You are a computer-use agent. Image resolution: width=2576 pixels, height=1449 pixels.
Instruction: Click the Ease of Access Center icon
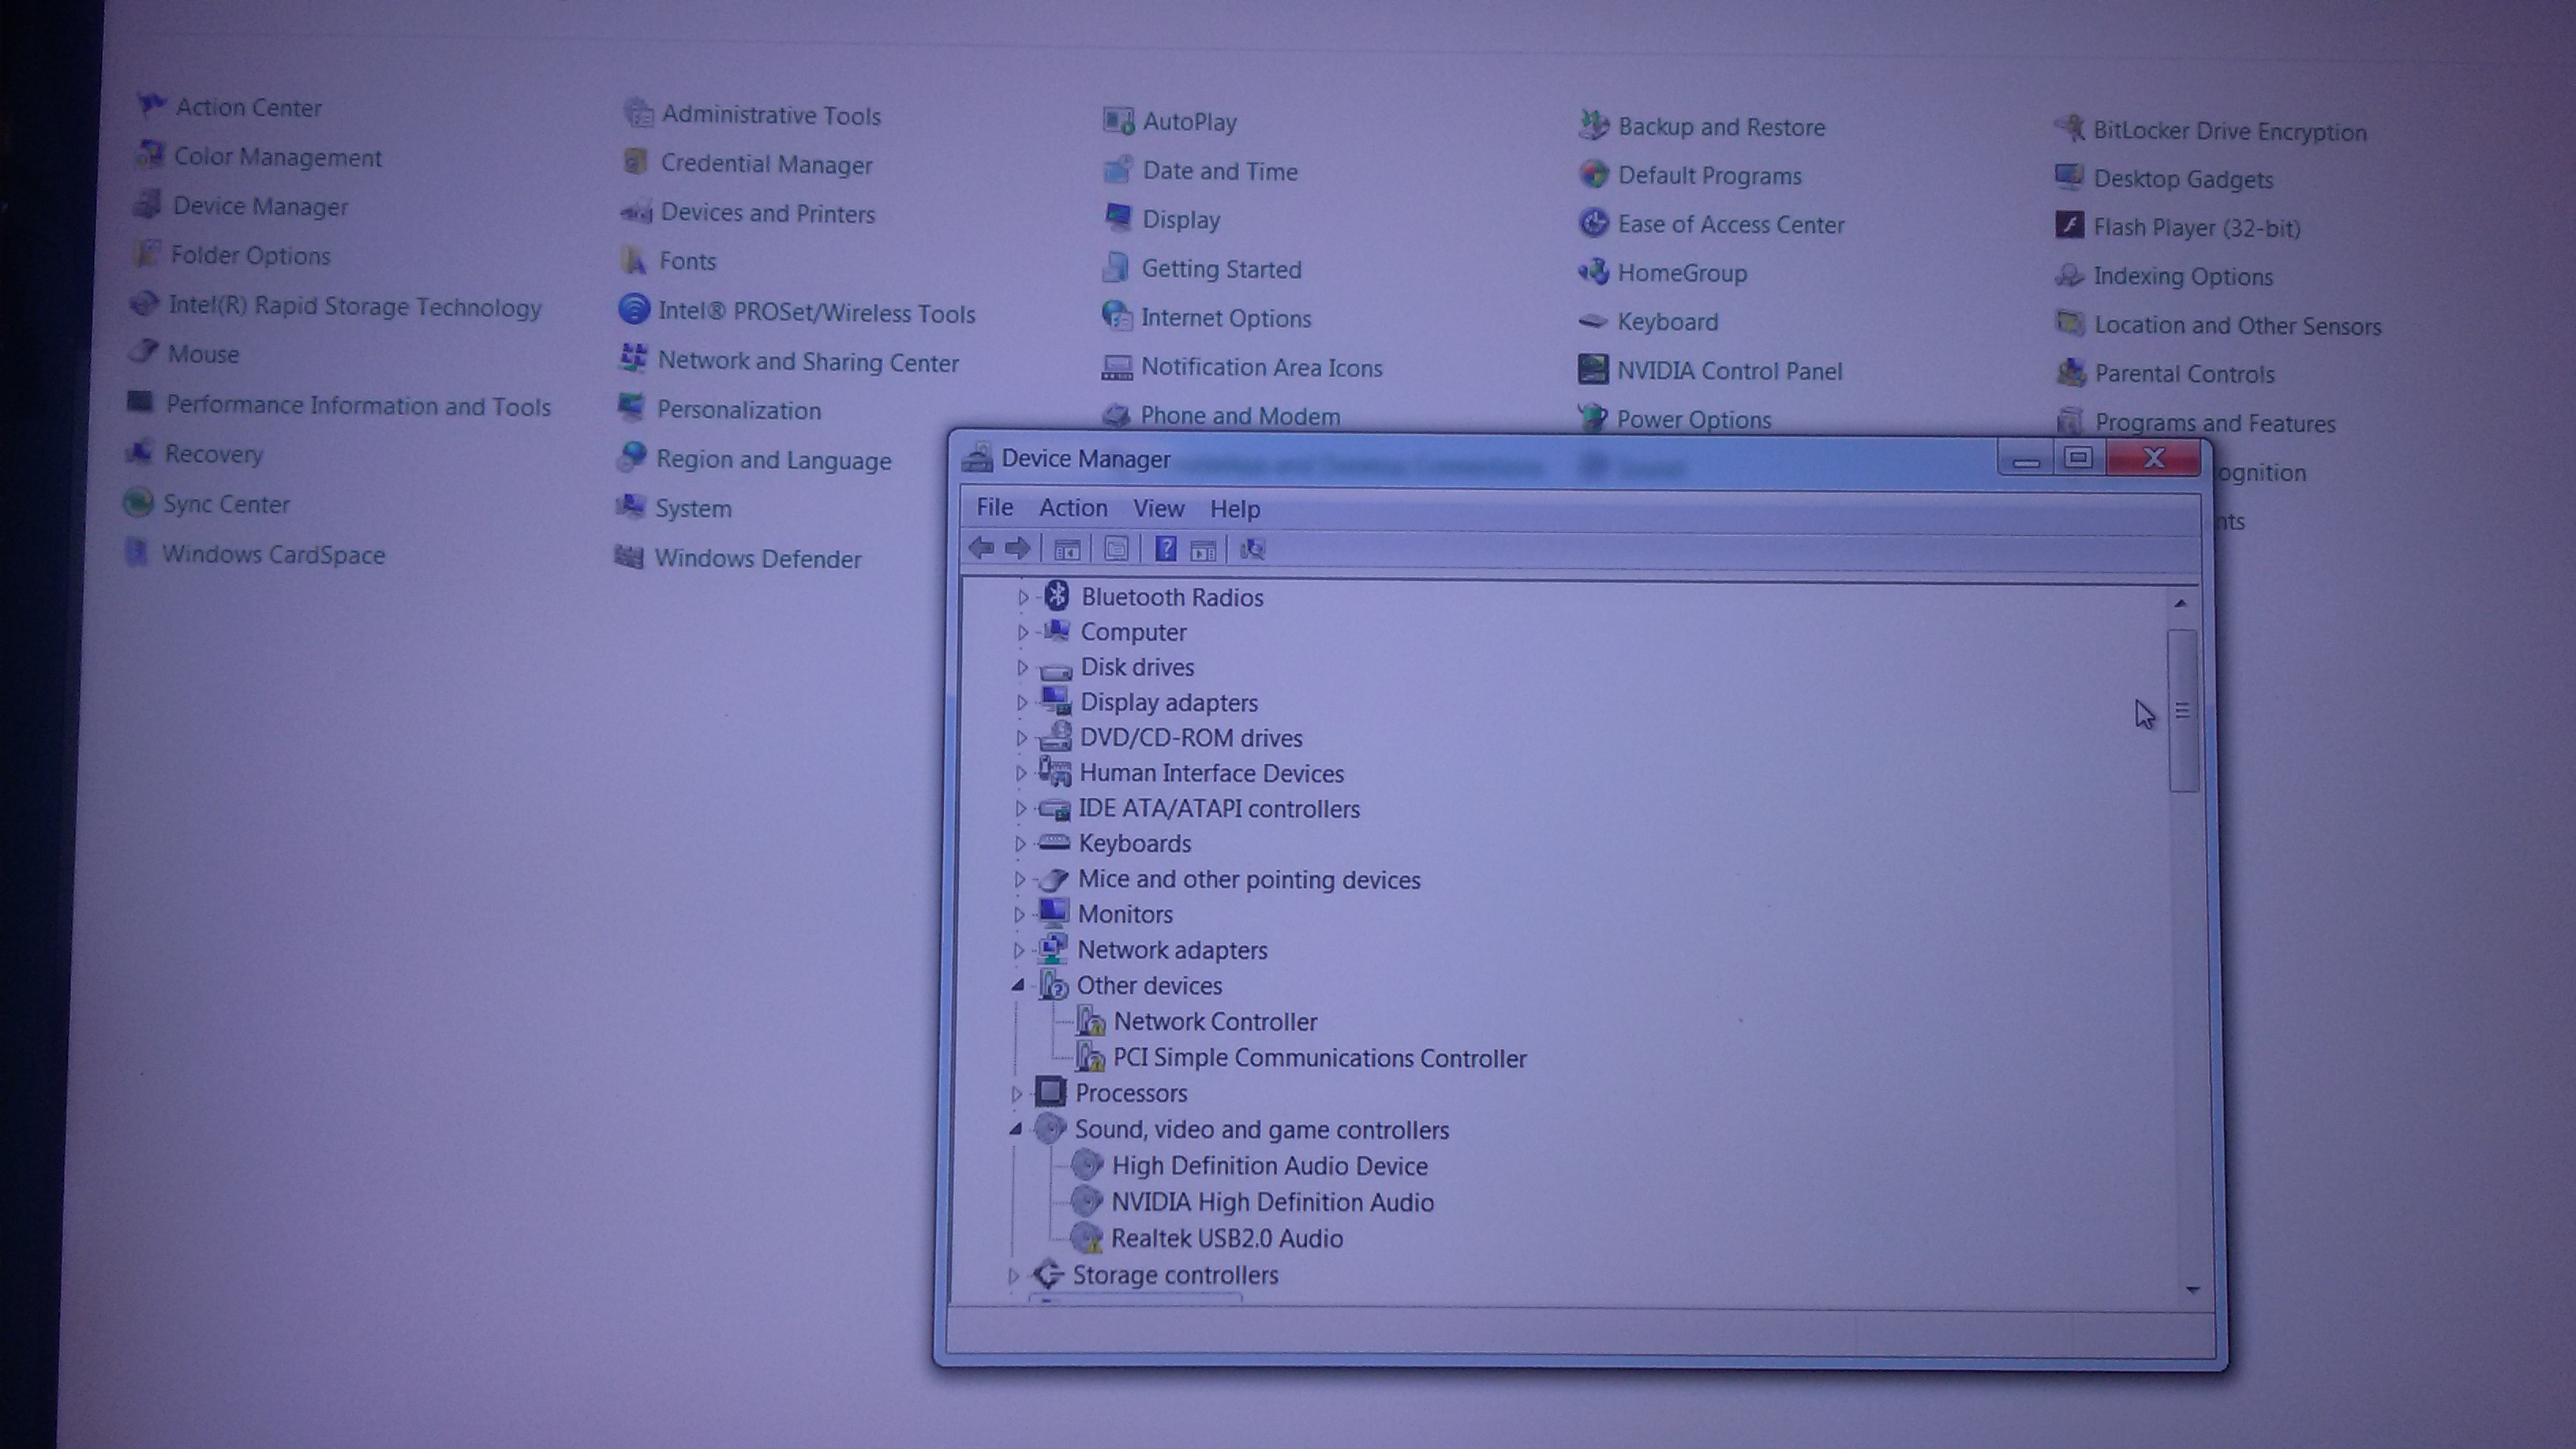pyautogui.click(x=1593, y=223)
